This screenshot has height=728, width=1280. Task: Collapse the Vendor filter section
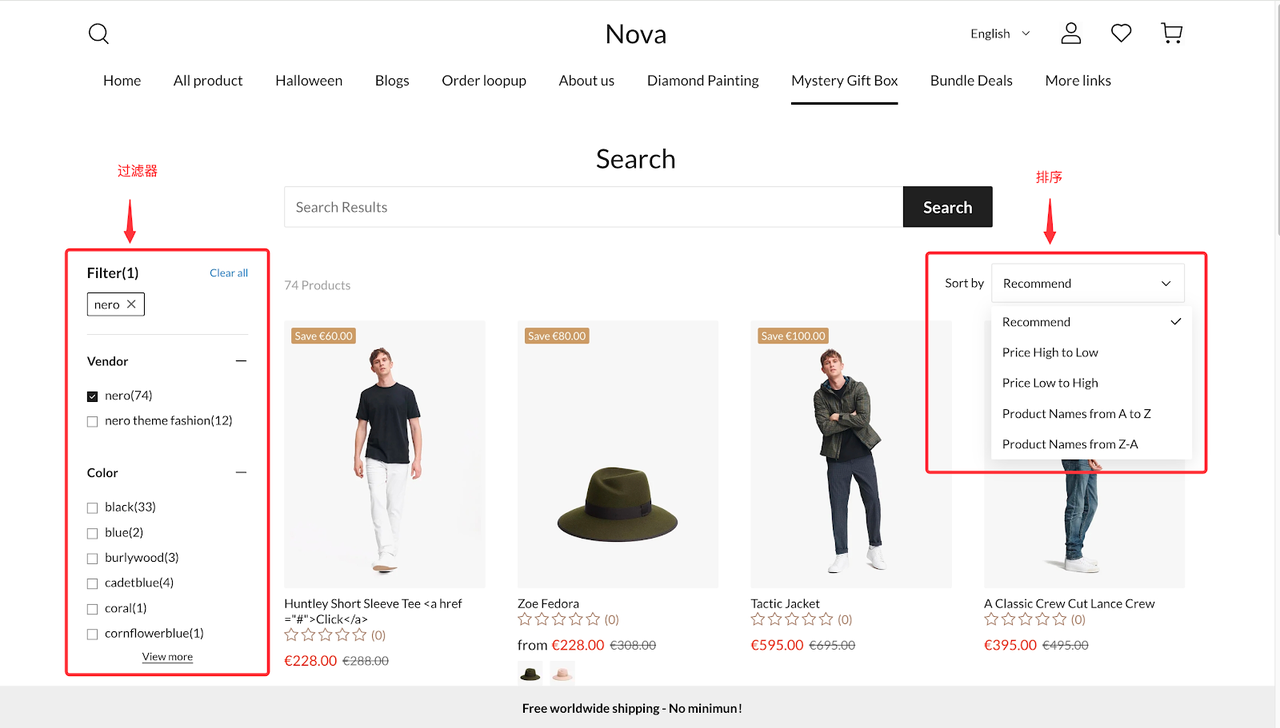click(x=241, y=361)
